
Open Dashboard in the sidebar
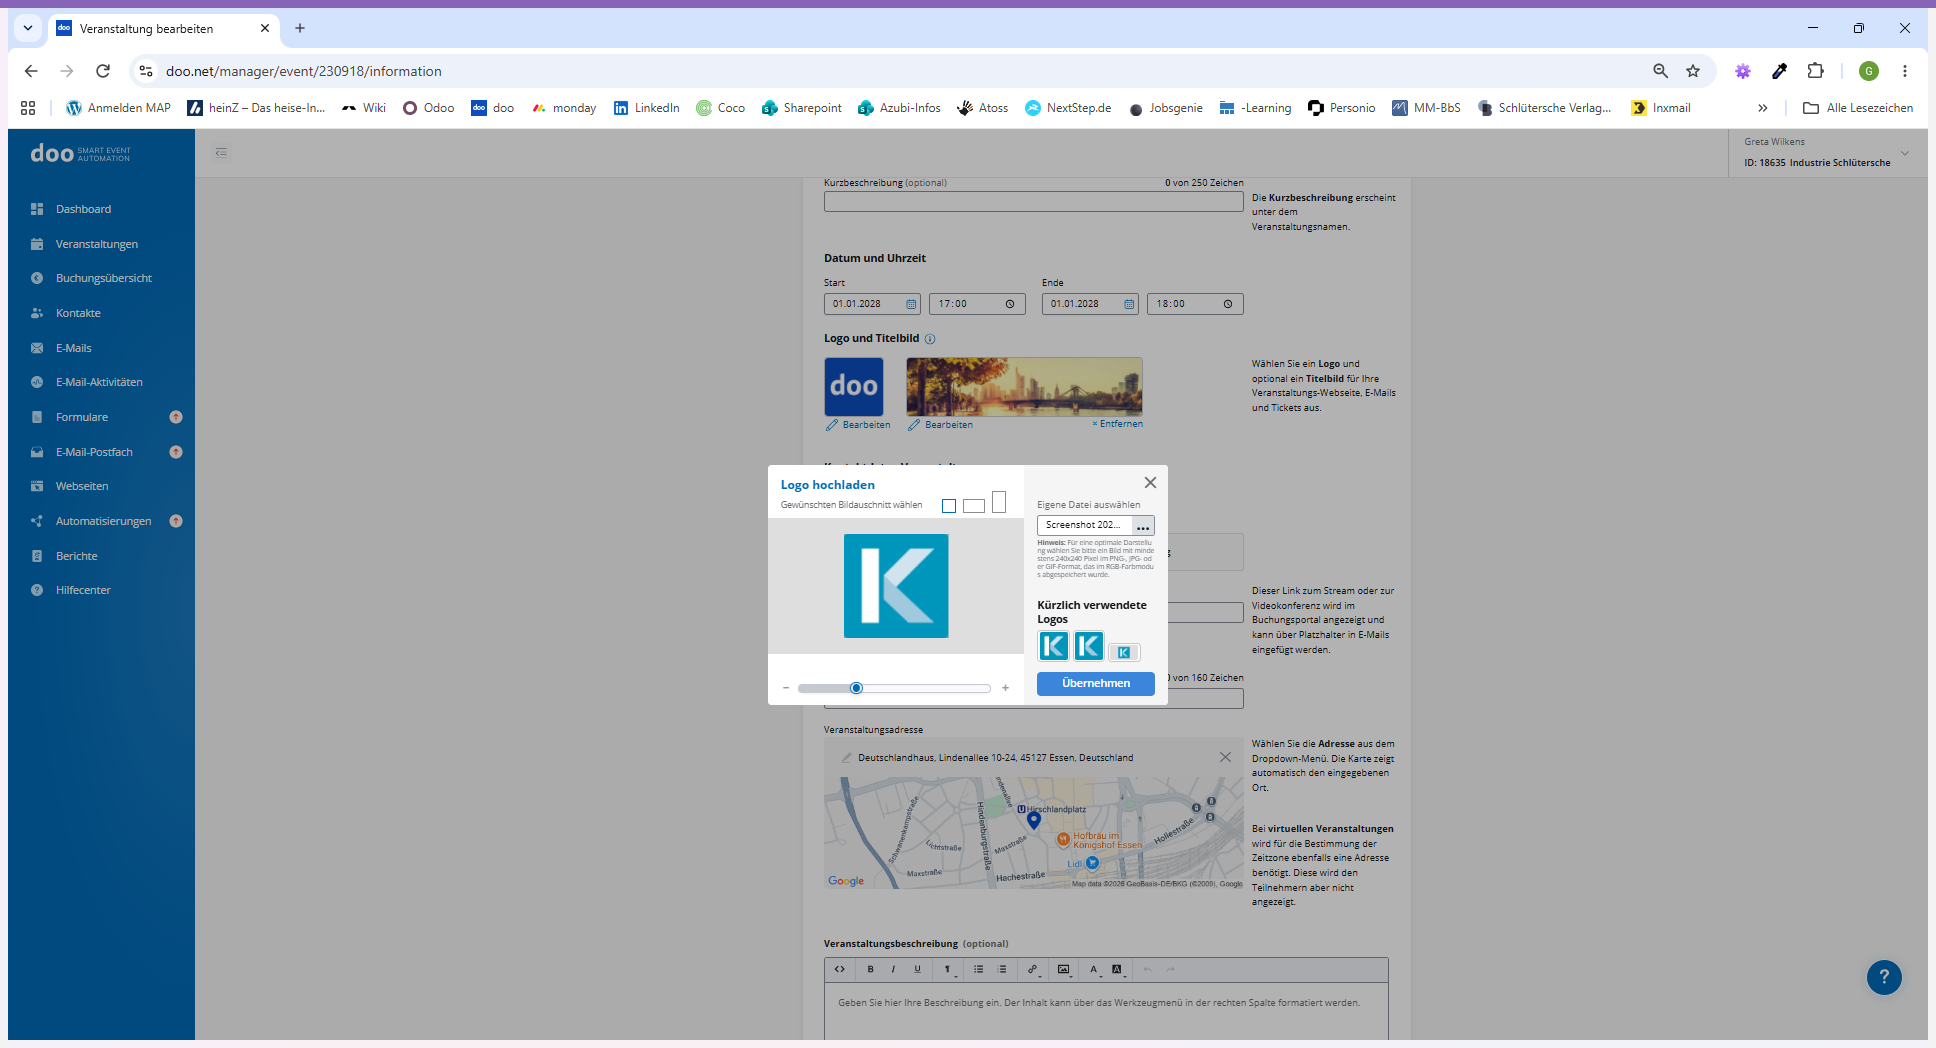coord(83,209)
